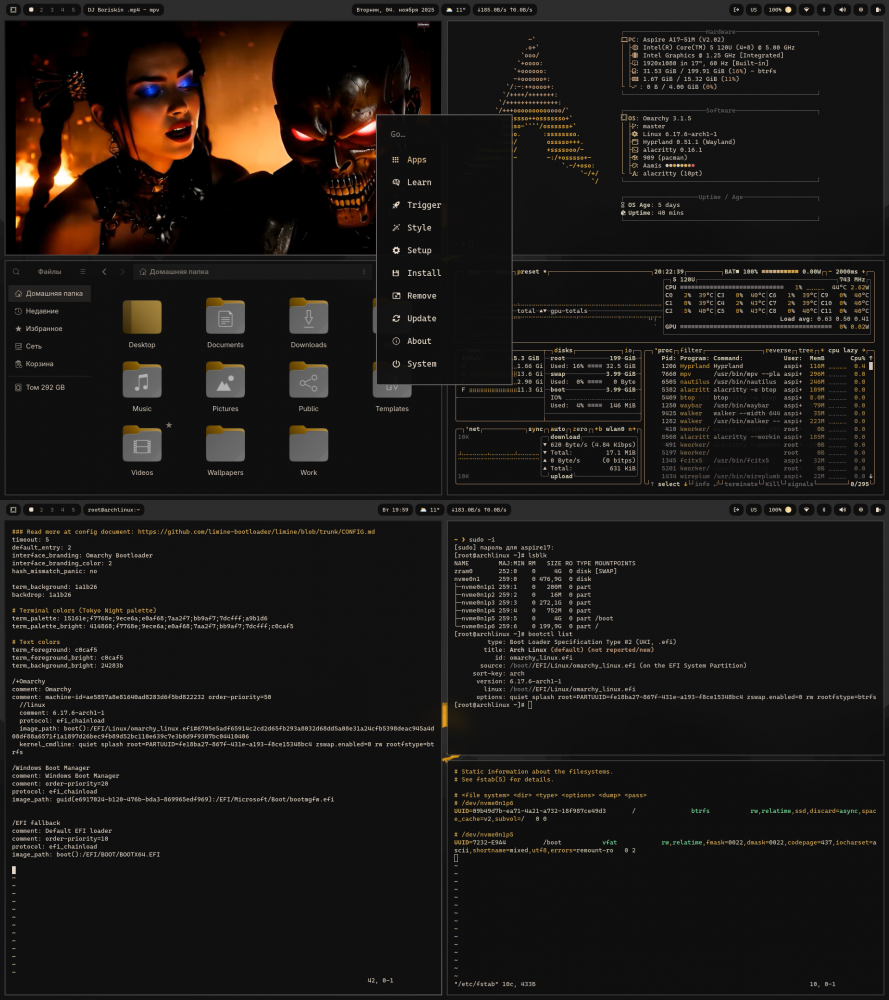The image size is (889, 1000).
Task: Toggle auto scaling in btop net box
Action: point(558,428)
